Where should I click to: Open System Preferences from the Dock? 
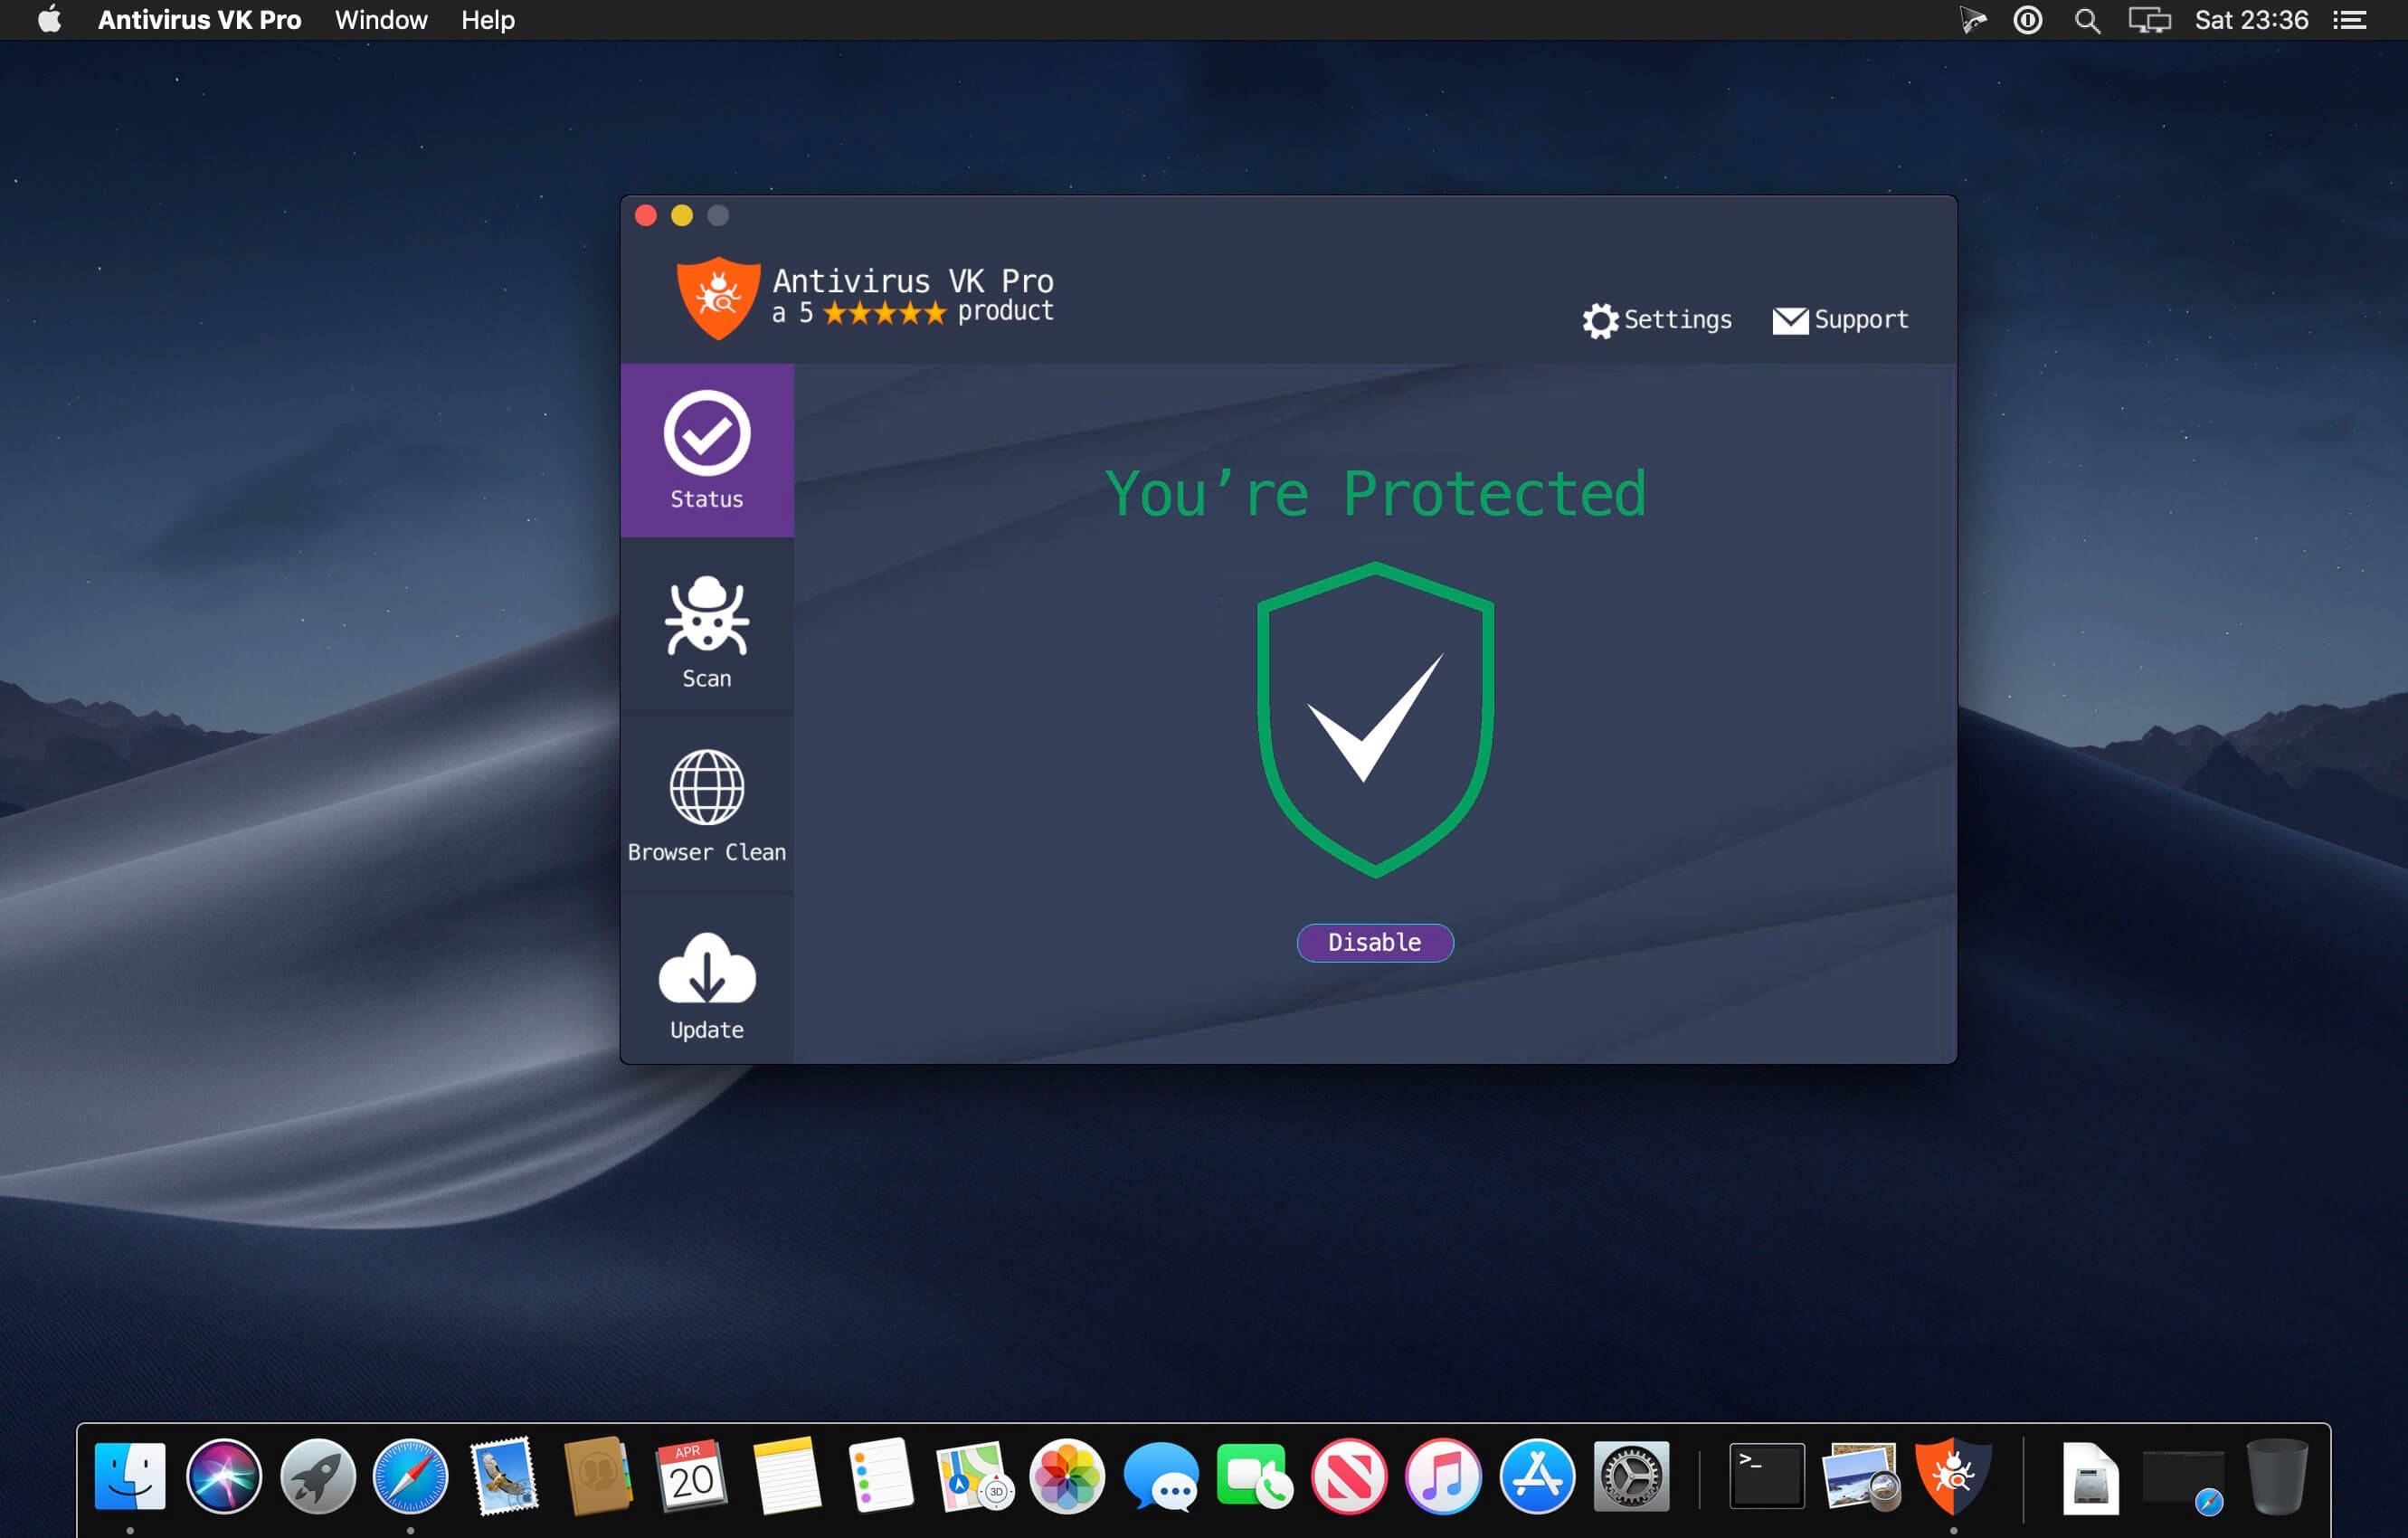pyautogui.click(x=1631, y=1476)
